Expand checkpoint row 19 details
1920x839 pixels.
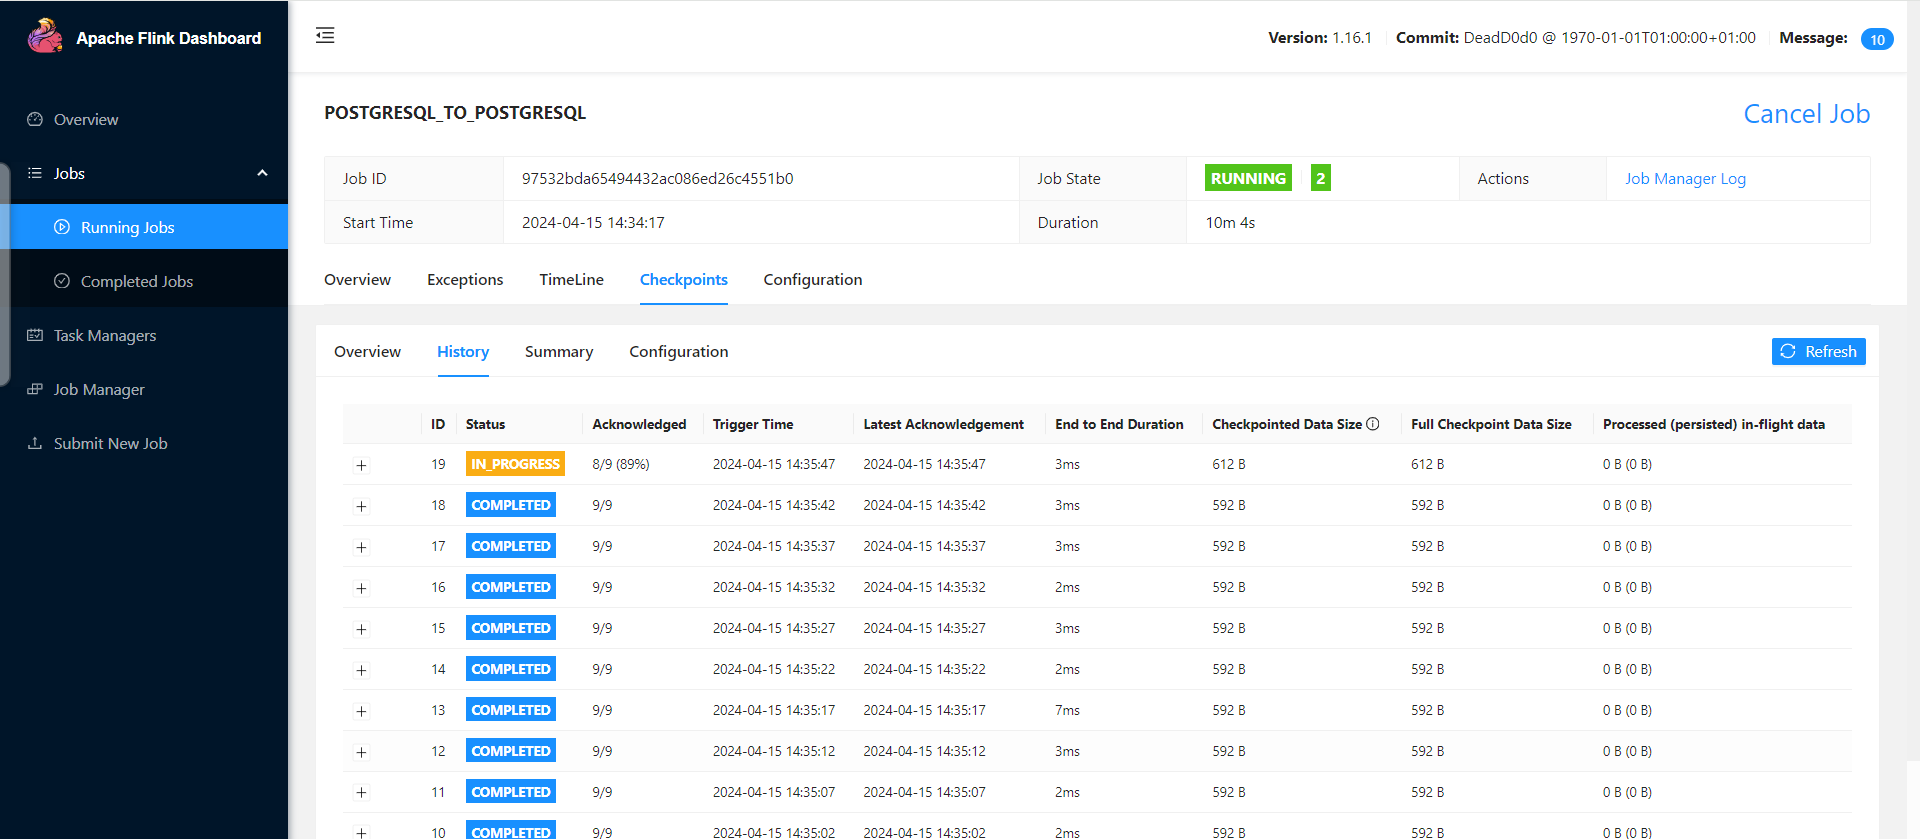tap(361, 465)
